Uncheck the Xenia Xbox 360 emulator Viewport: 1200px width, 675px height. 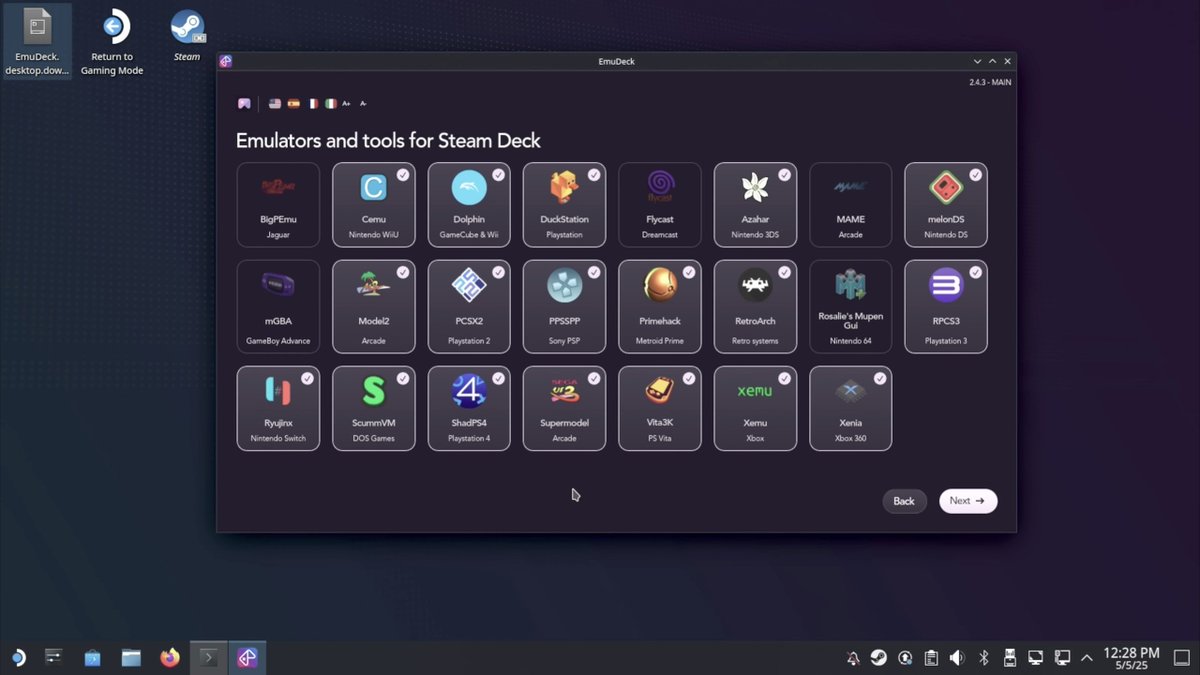tap(880, 379)
